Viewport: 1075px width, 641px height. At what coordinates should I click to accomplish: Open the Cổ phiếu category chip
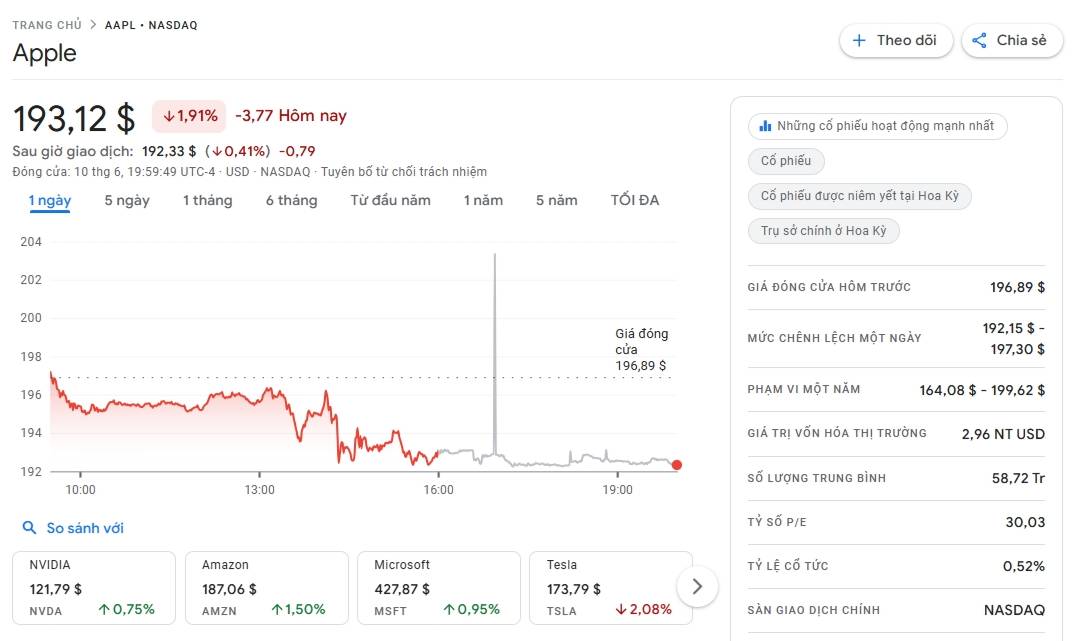click(x=786, y=161)
